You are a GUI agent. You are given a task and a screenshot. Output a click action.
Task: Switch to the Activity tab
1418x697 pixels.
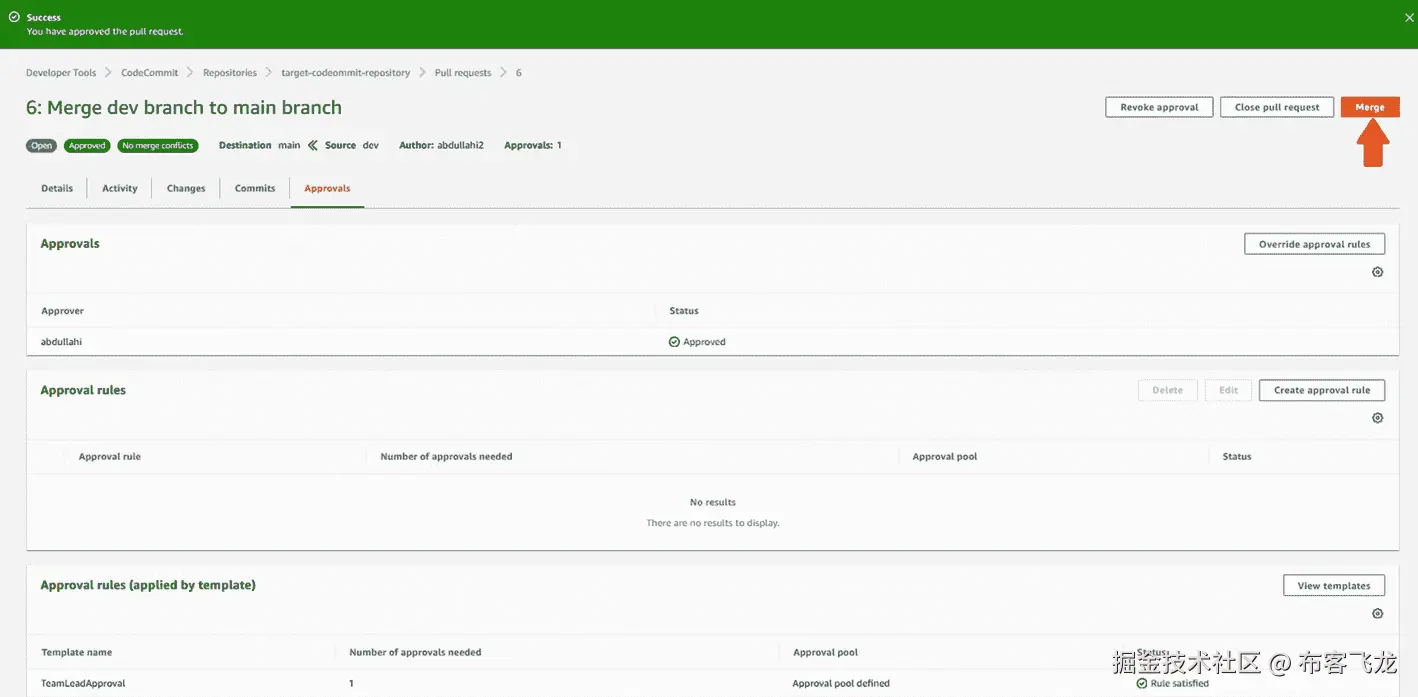(x=120, y=188)
